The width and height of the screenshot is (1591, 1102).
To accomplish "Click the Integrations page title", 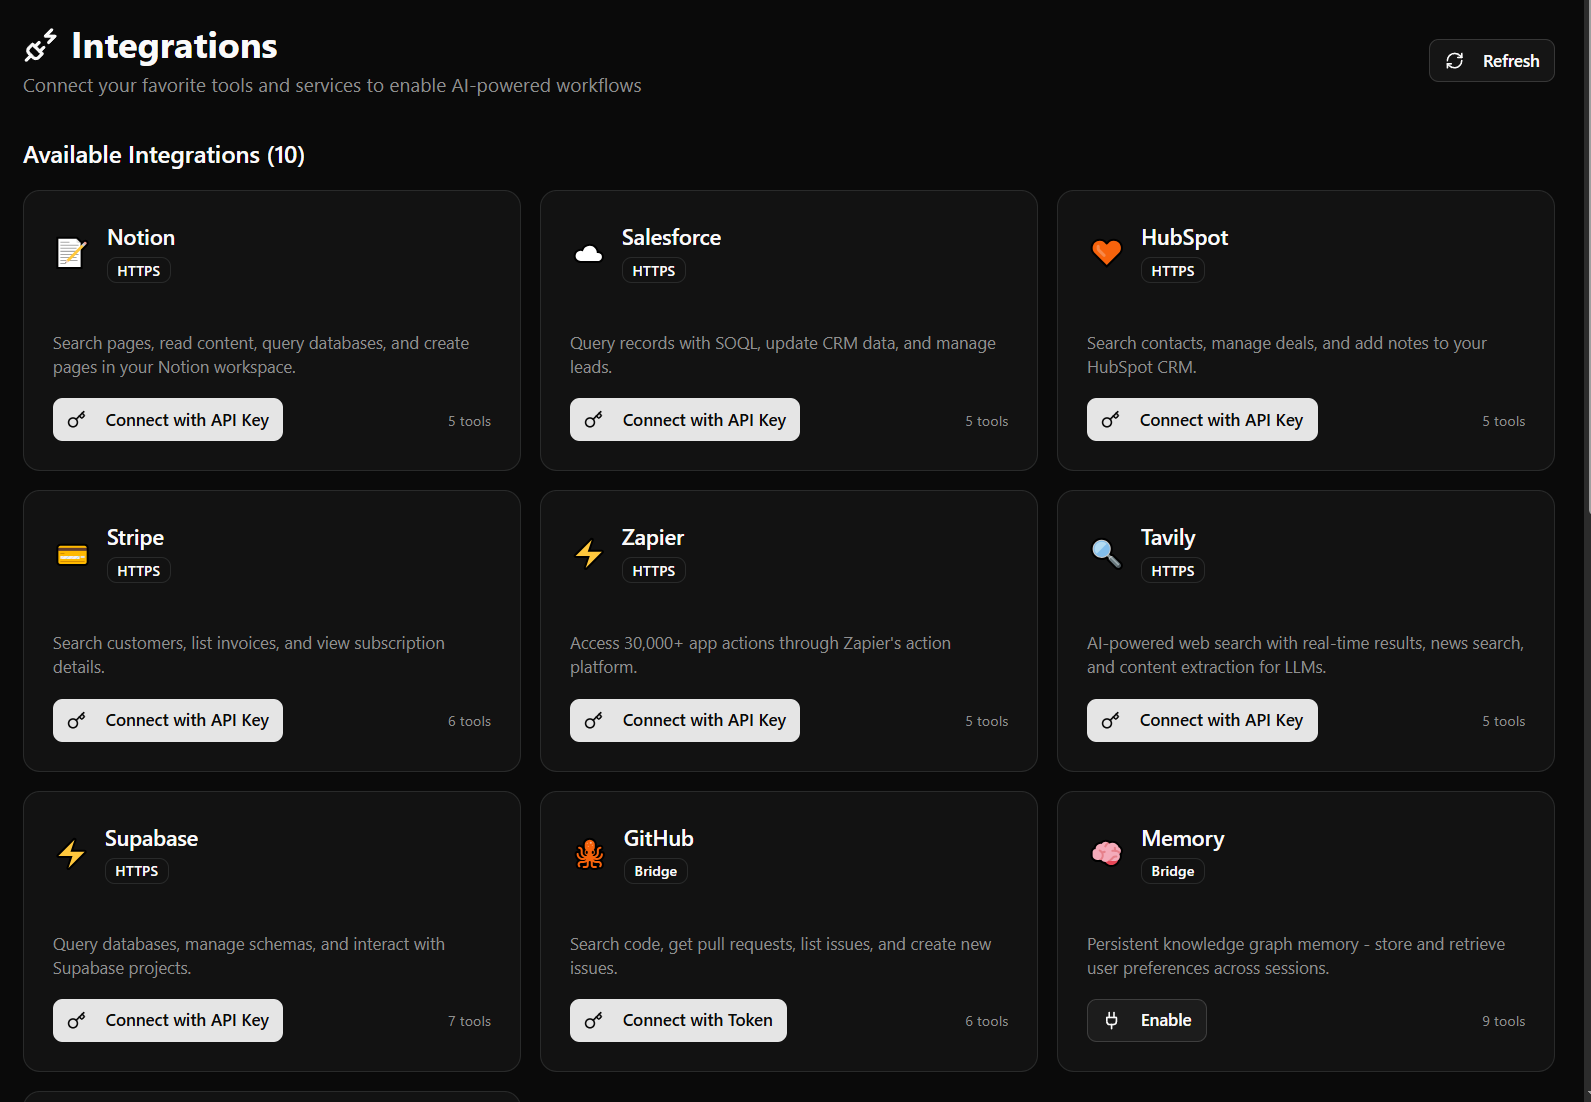I will 175,46.
